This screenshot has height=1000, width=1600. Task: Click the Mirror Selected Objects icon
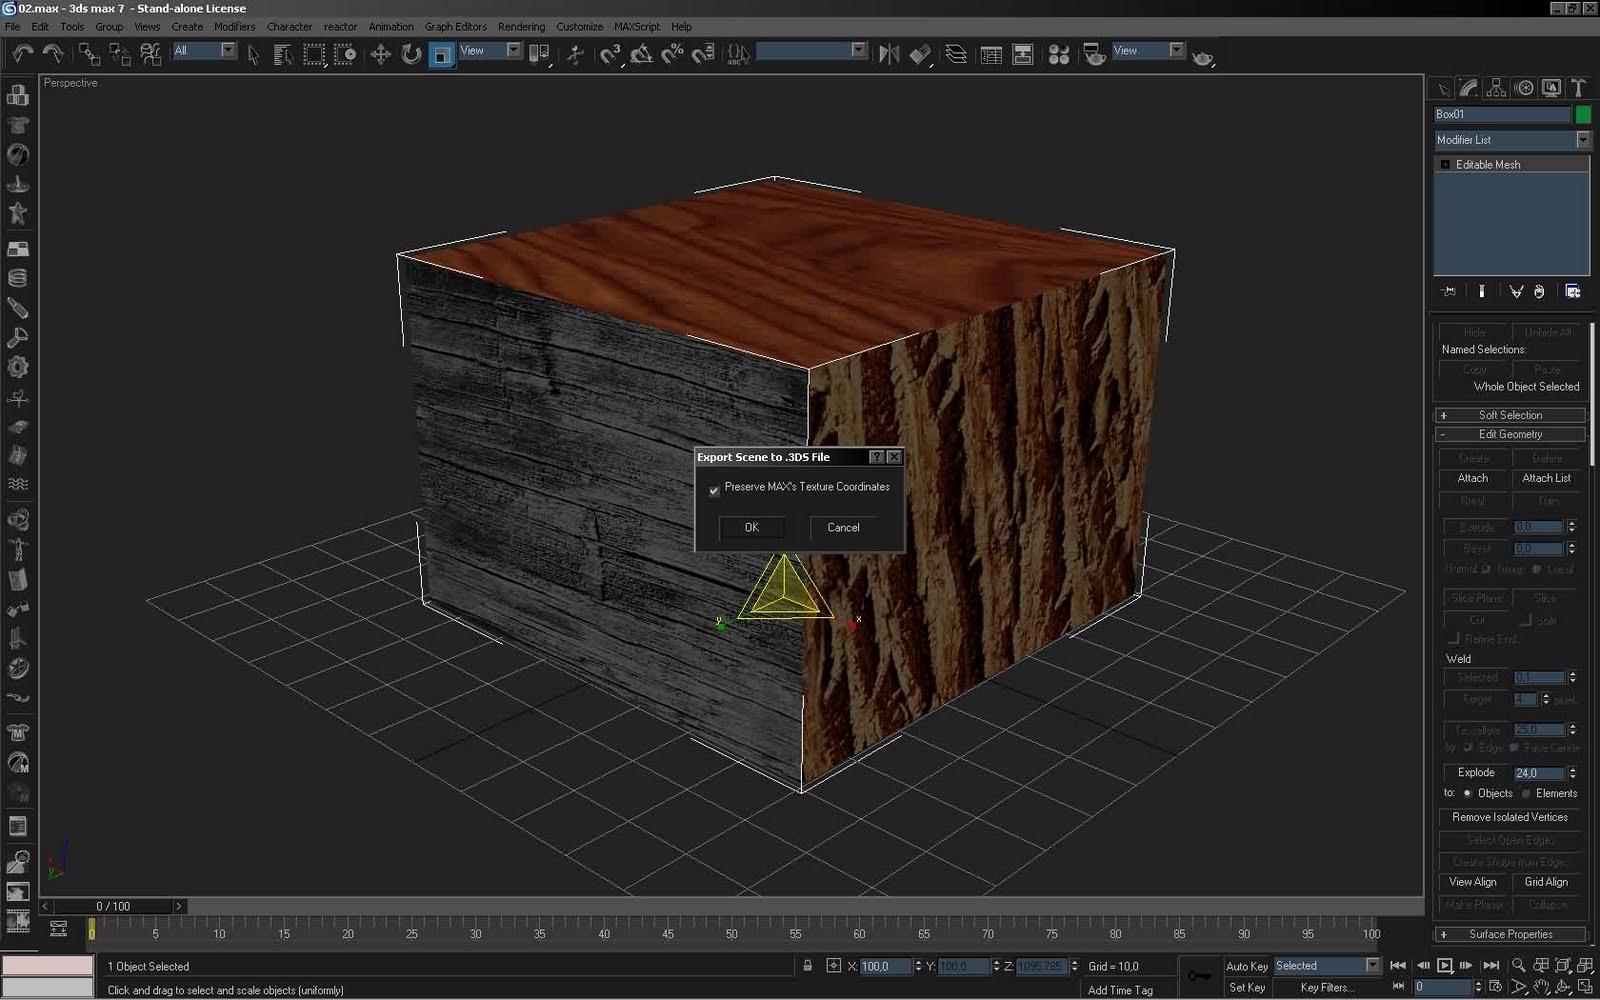click(x=889, y=55)
